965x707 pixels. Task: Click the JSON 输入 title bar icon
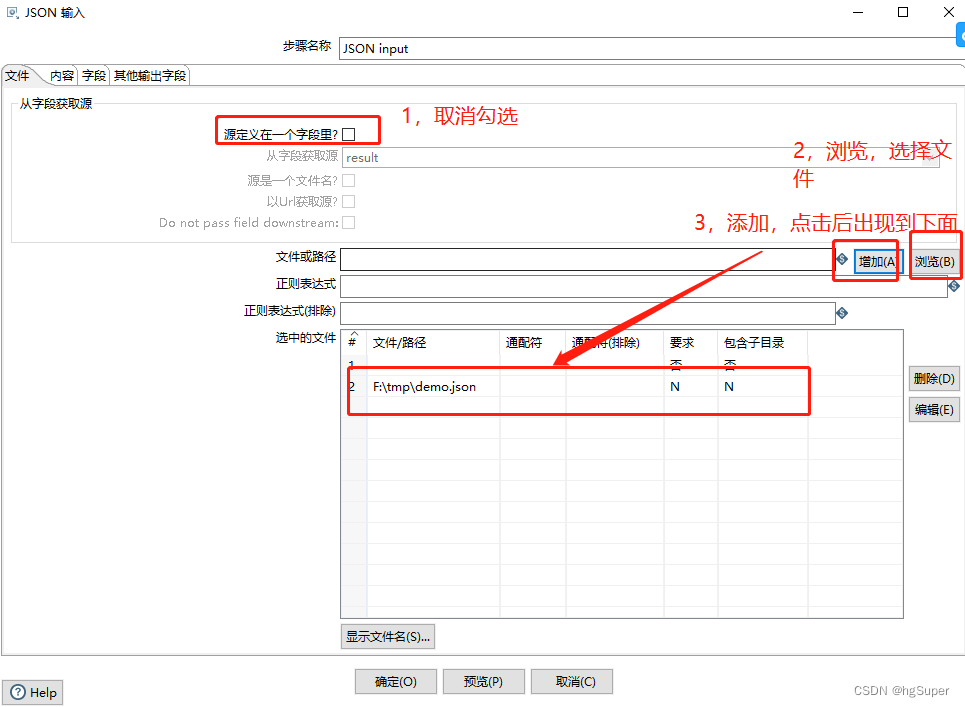pyautogui.click(x=12, y=12)
